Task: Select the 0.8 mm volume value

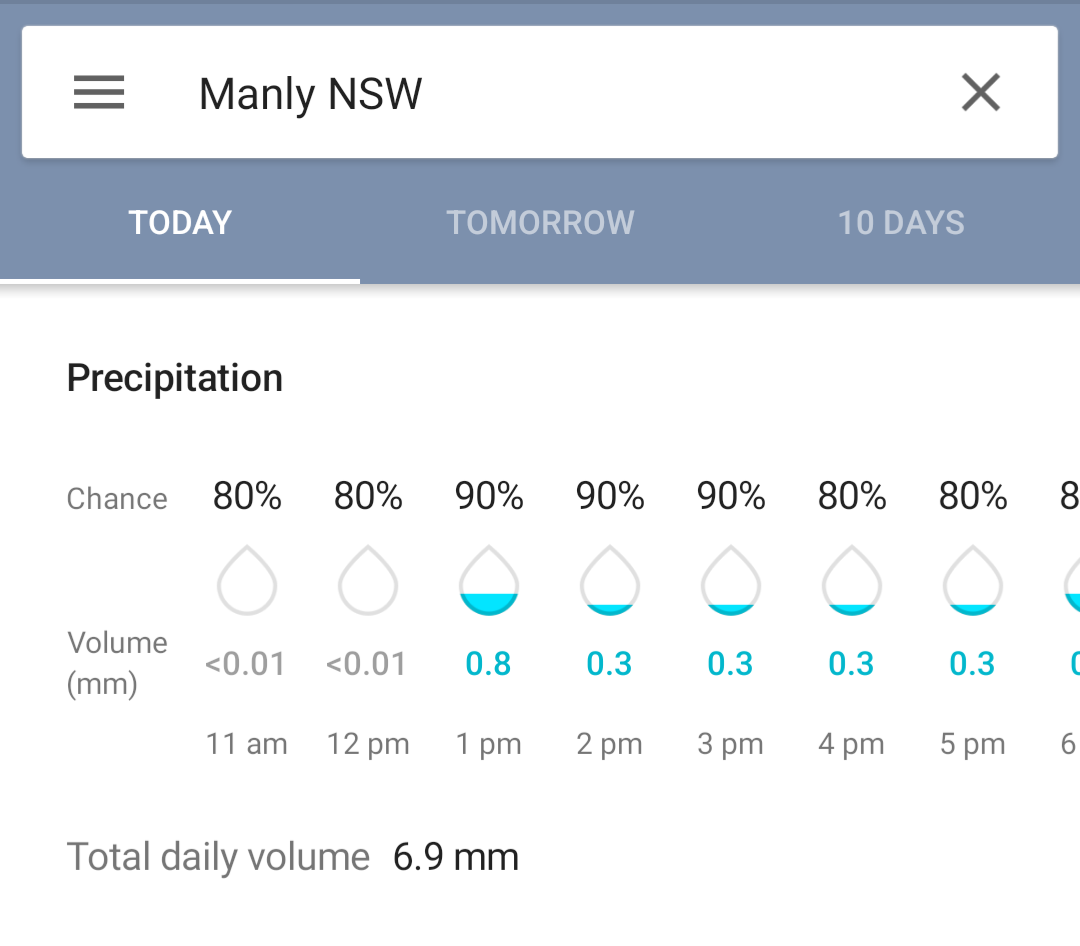Action: coord(488,664)
